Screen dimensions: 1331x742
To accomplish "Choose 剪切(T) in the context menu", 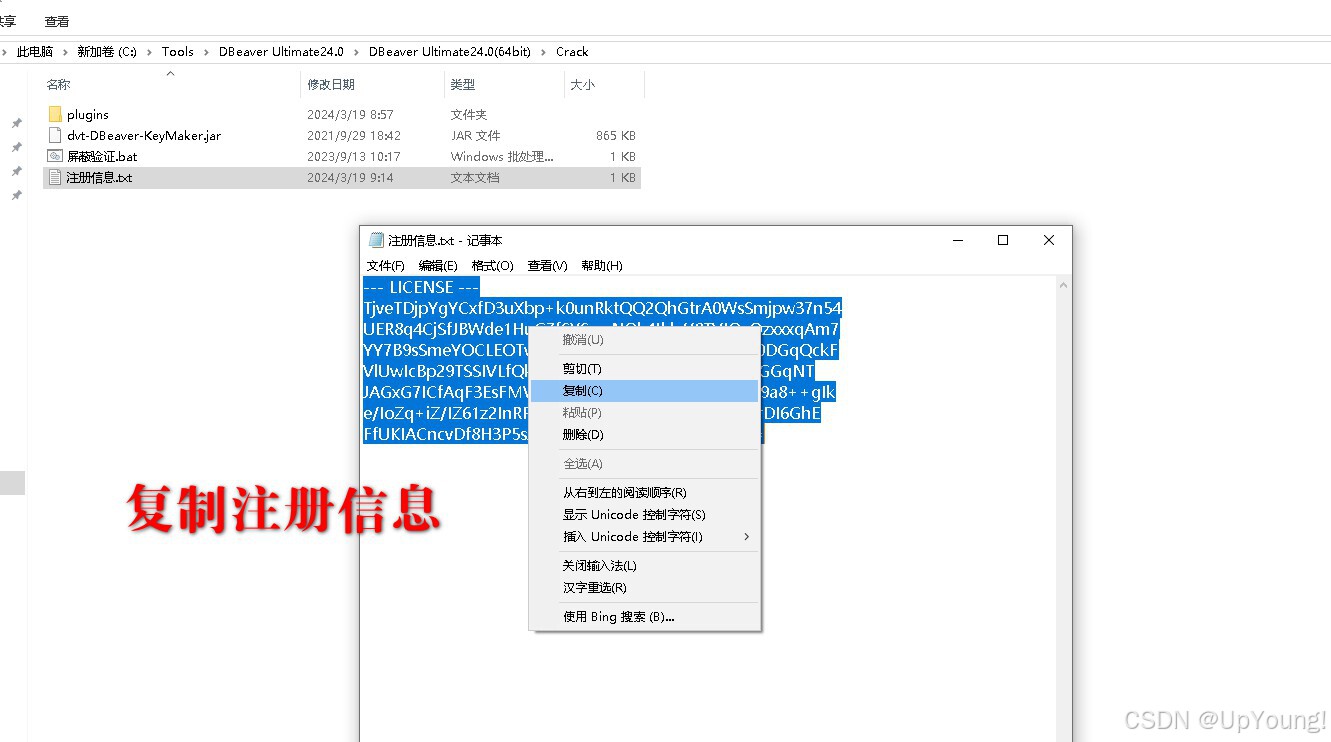I will tap(645, 369).
